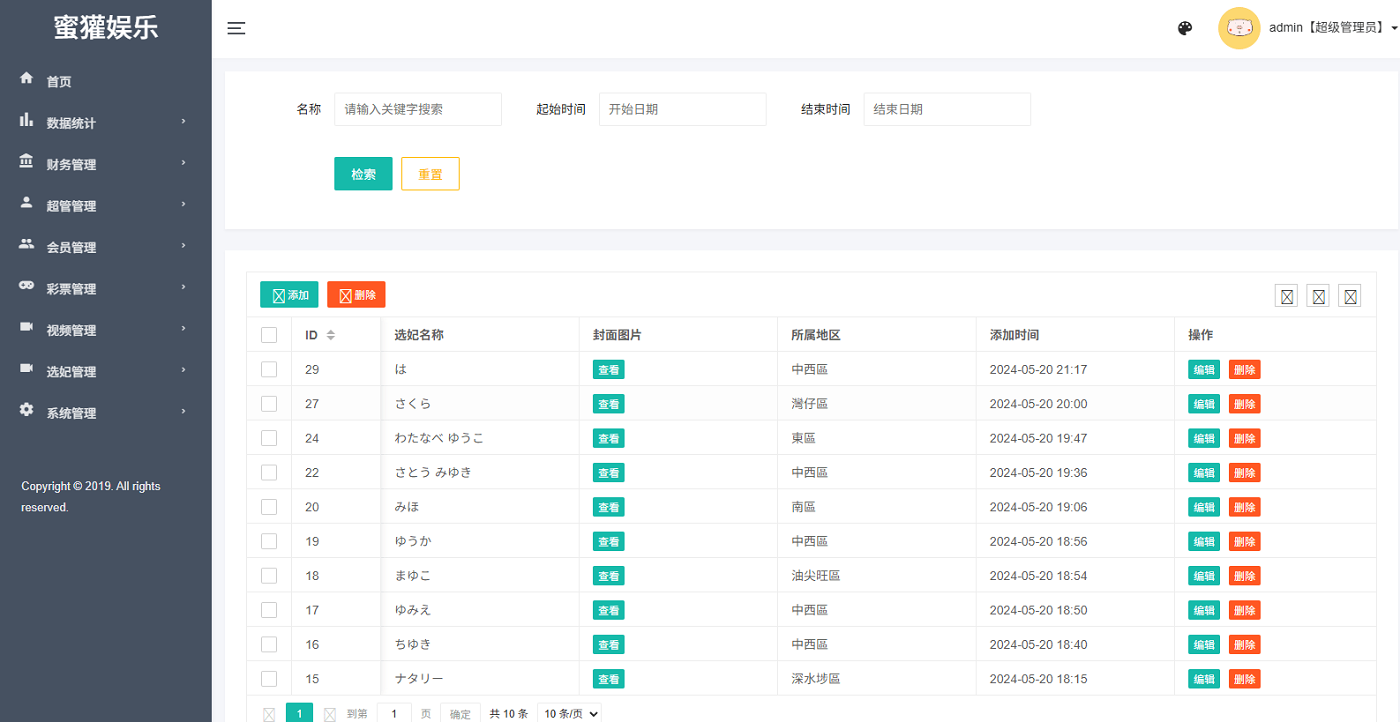Viewport: 1400px width, 722px height.
Task: Select the checkbox for row ID 20
Action: pos(269,507)
